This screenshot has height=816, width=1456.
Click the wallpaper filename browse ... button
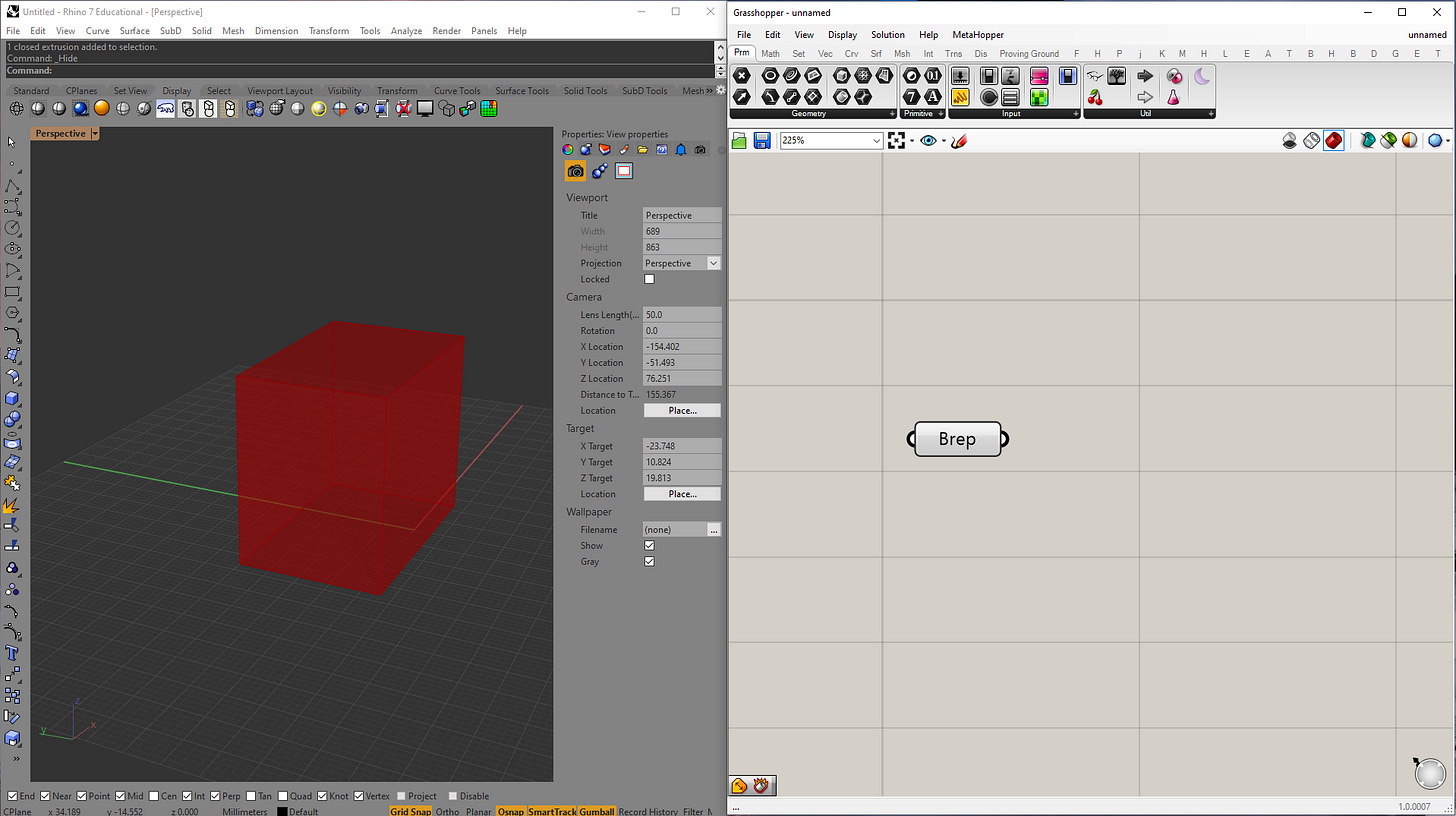click(714, 530)
